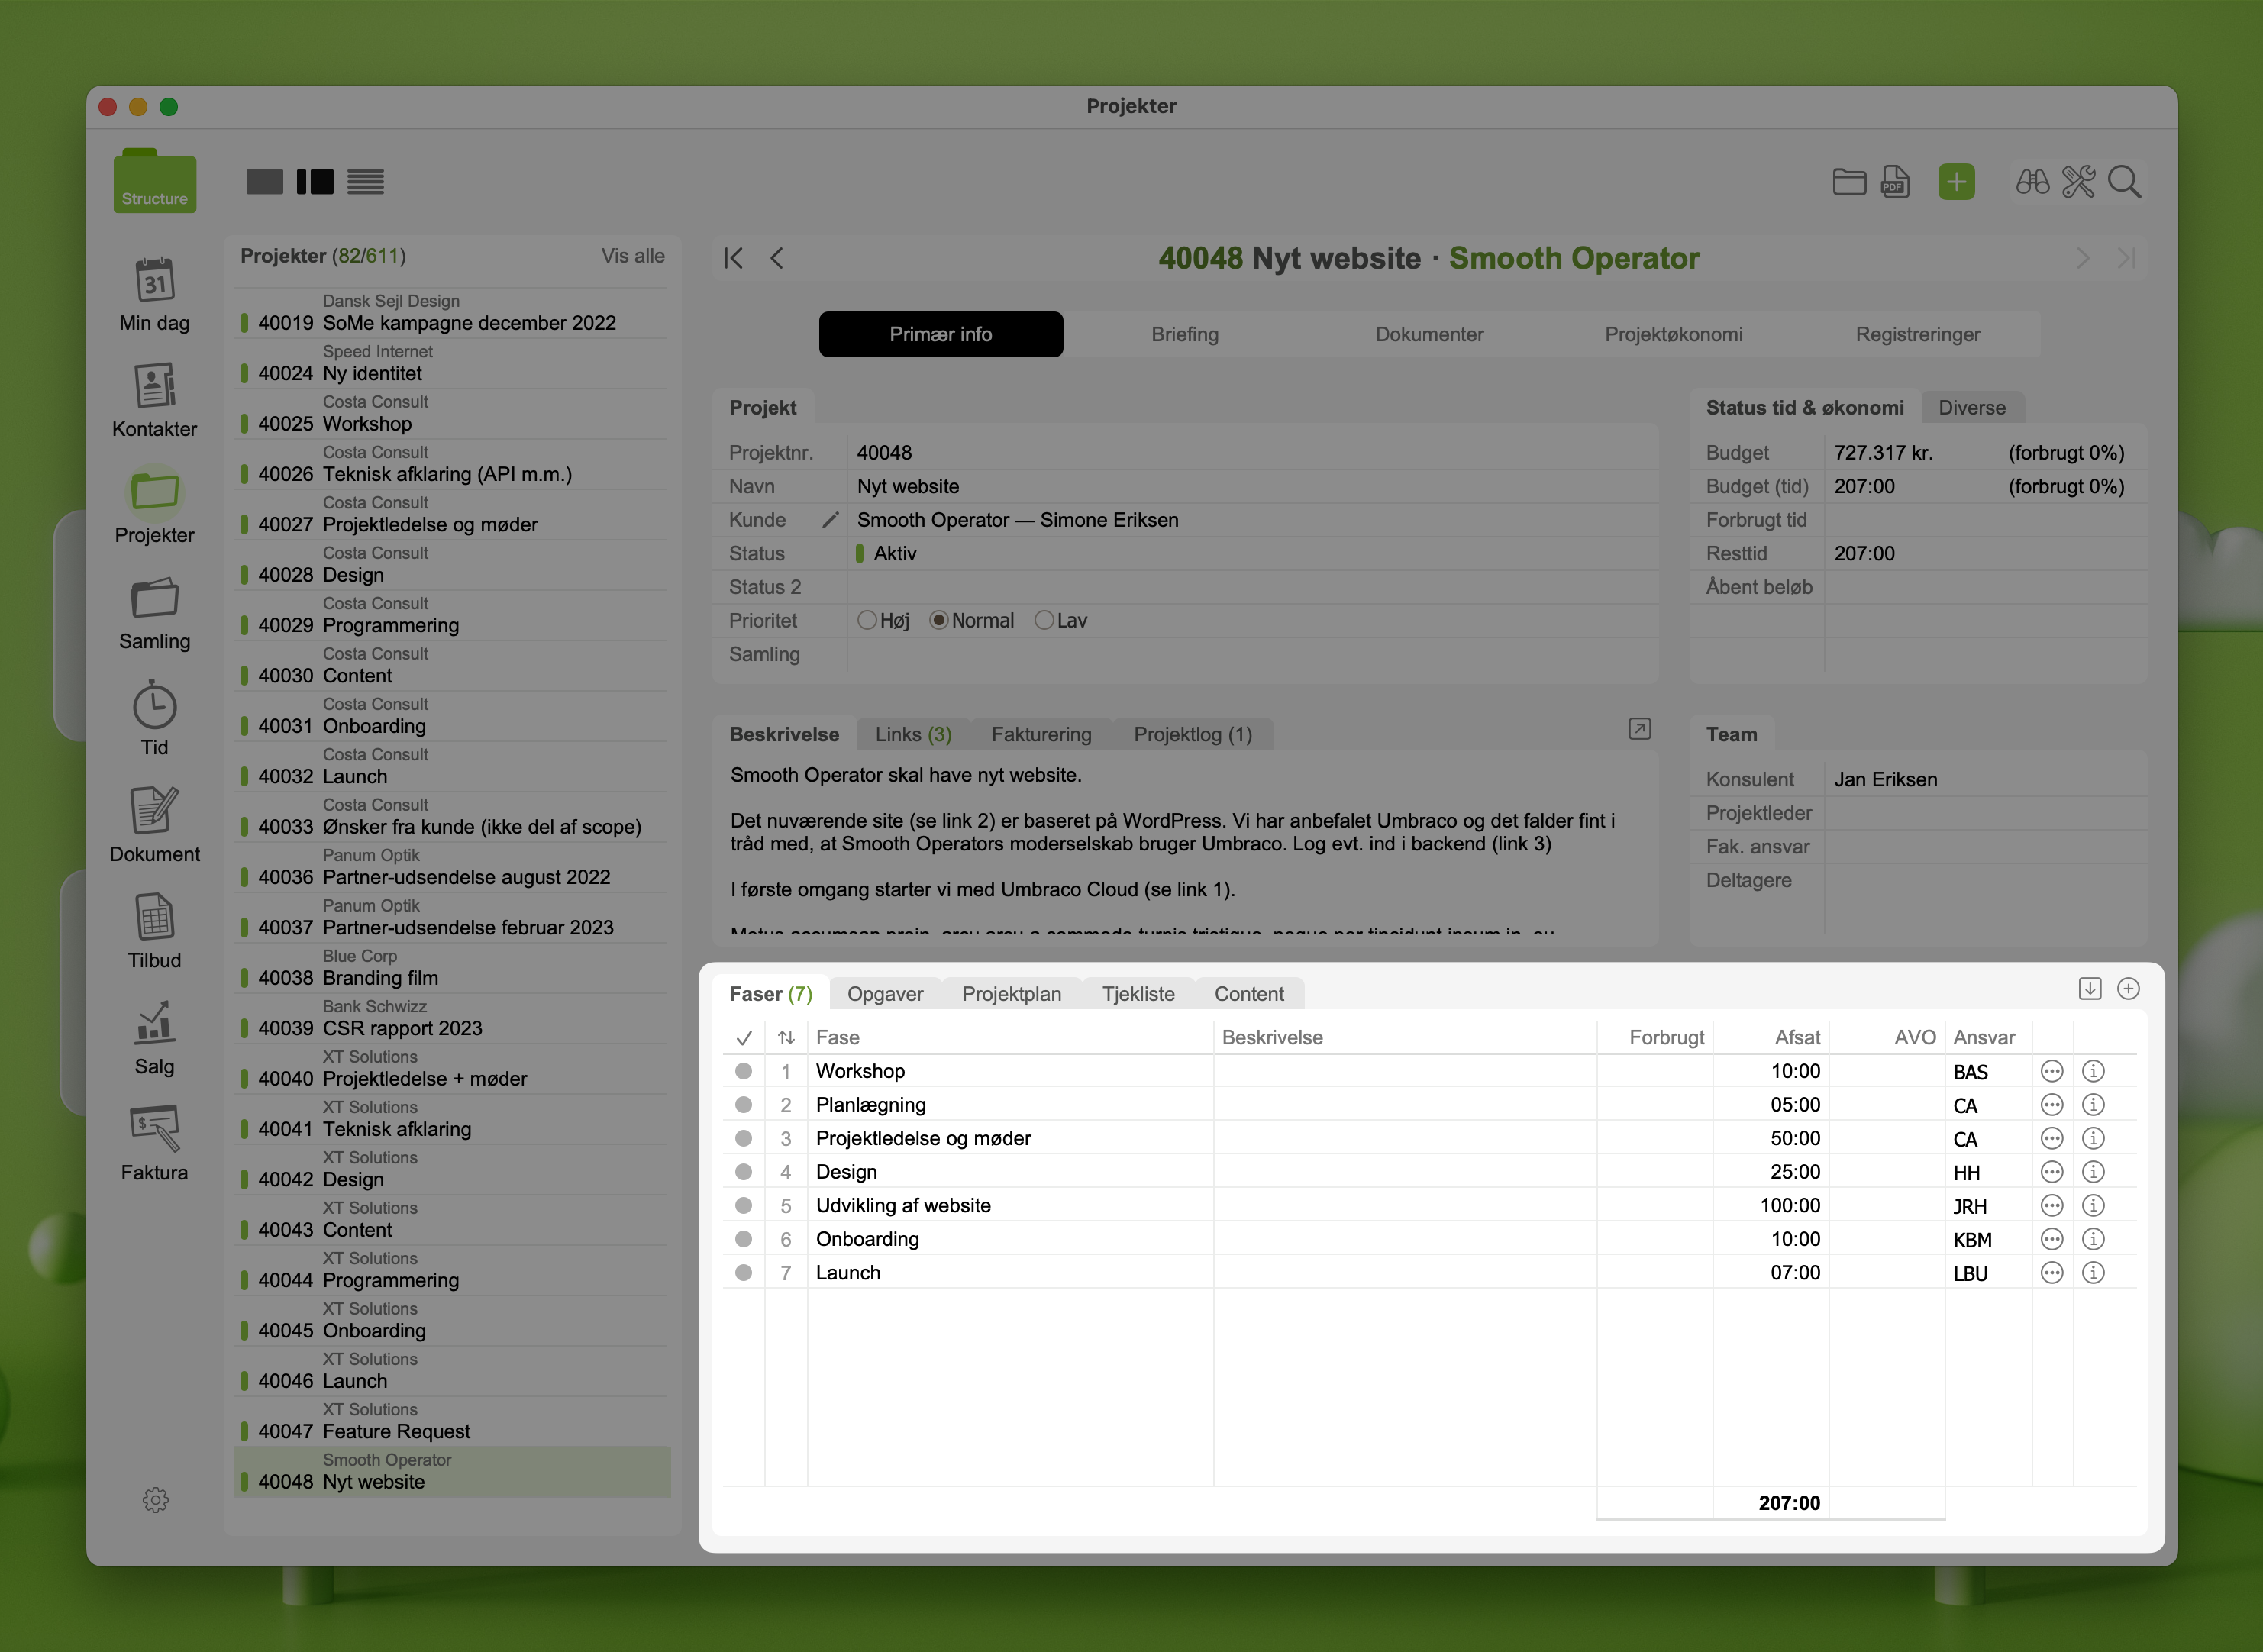Image resolution: width=2263 pixels, height=1652 pixels.
Task: Go to previous project with left chevron
Action: (777, 258)
